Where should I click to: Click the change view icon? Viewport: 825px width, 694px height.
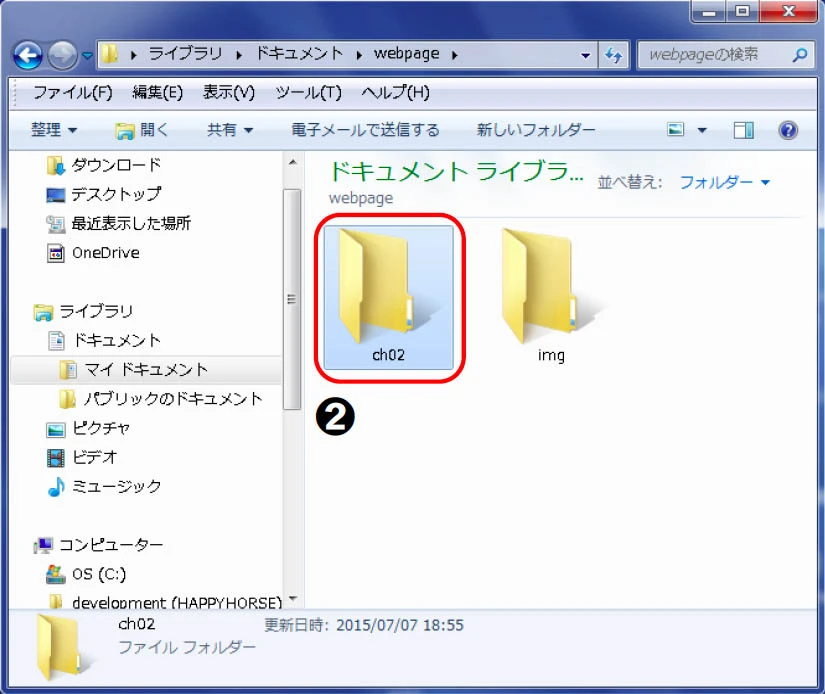pos(676,129)
